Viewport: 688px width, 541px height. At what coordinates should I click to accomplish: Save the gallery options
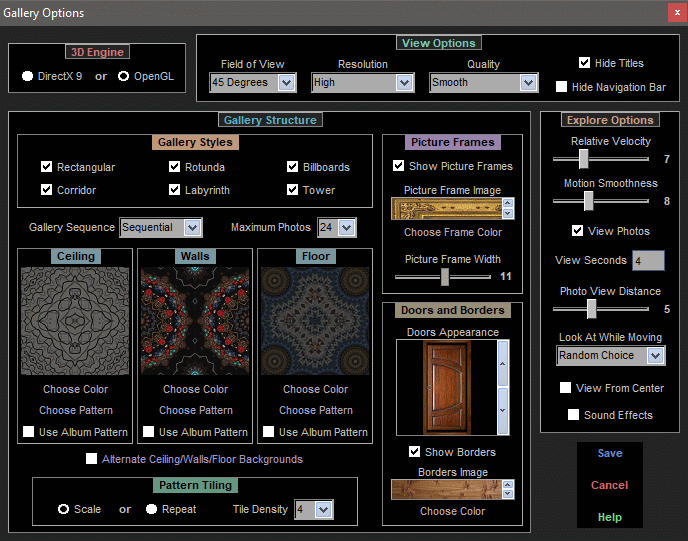(x=610, y=453)
